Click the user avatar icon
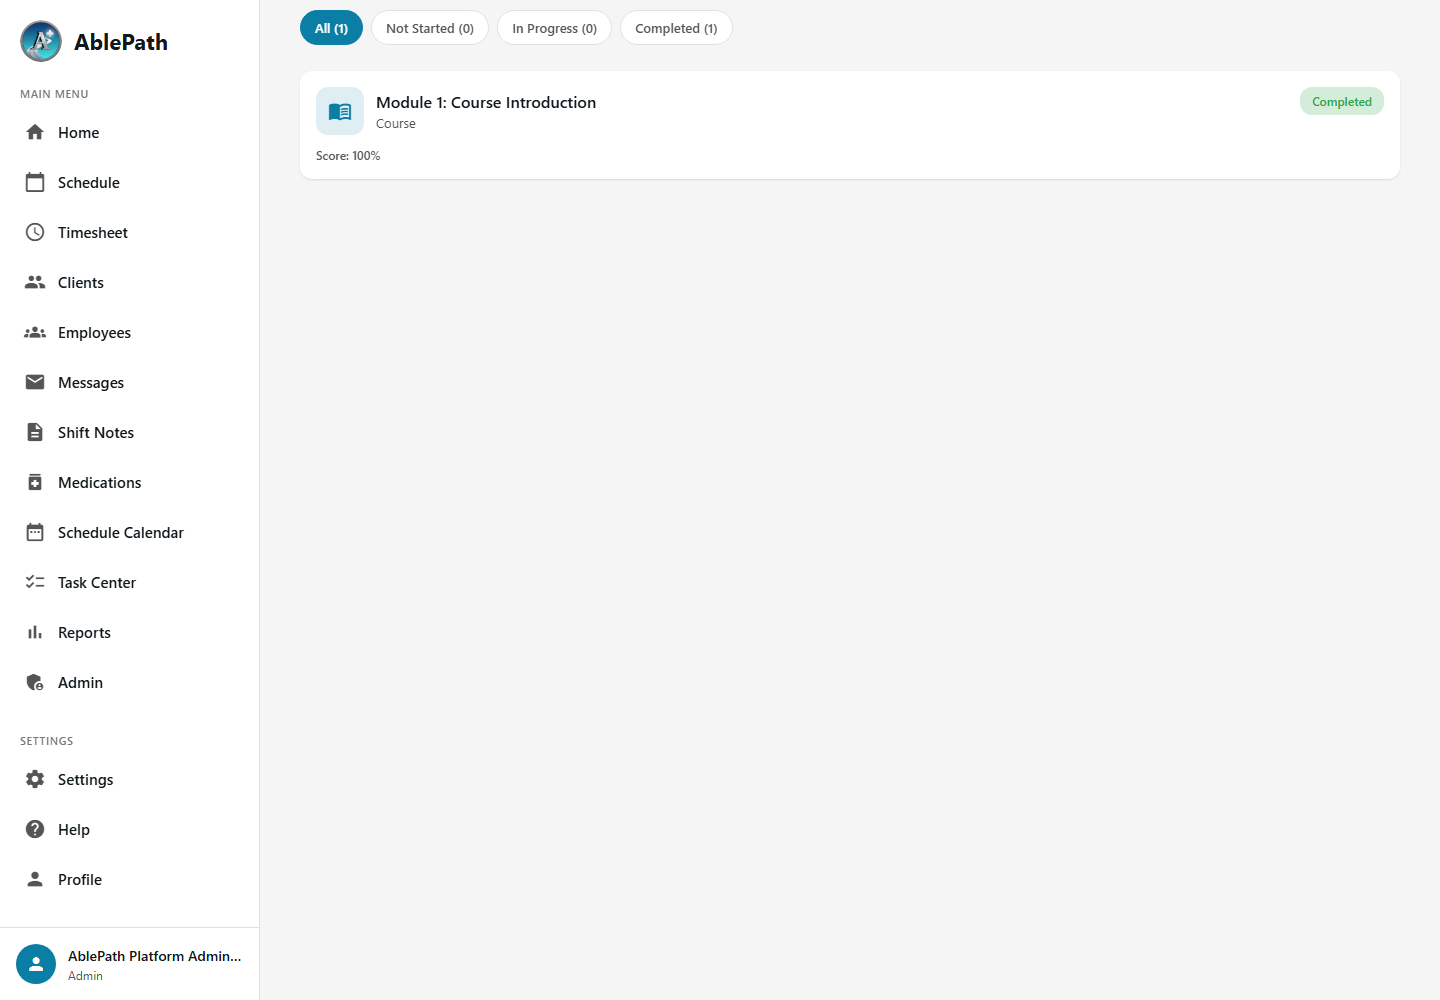This screenshot has width=1440, height=1000. pyautogui.click(x=36, y=964)
